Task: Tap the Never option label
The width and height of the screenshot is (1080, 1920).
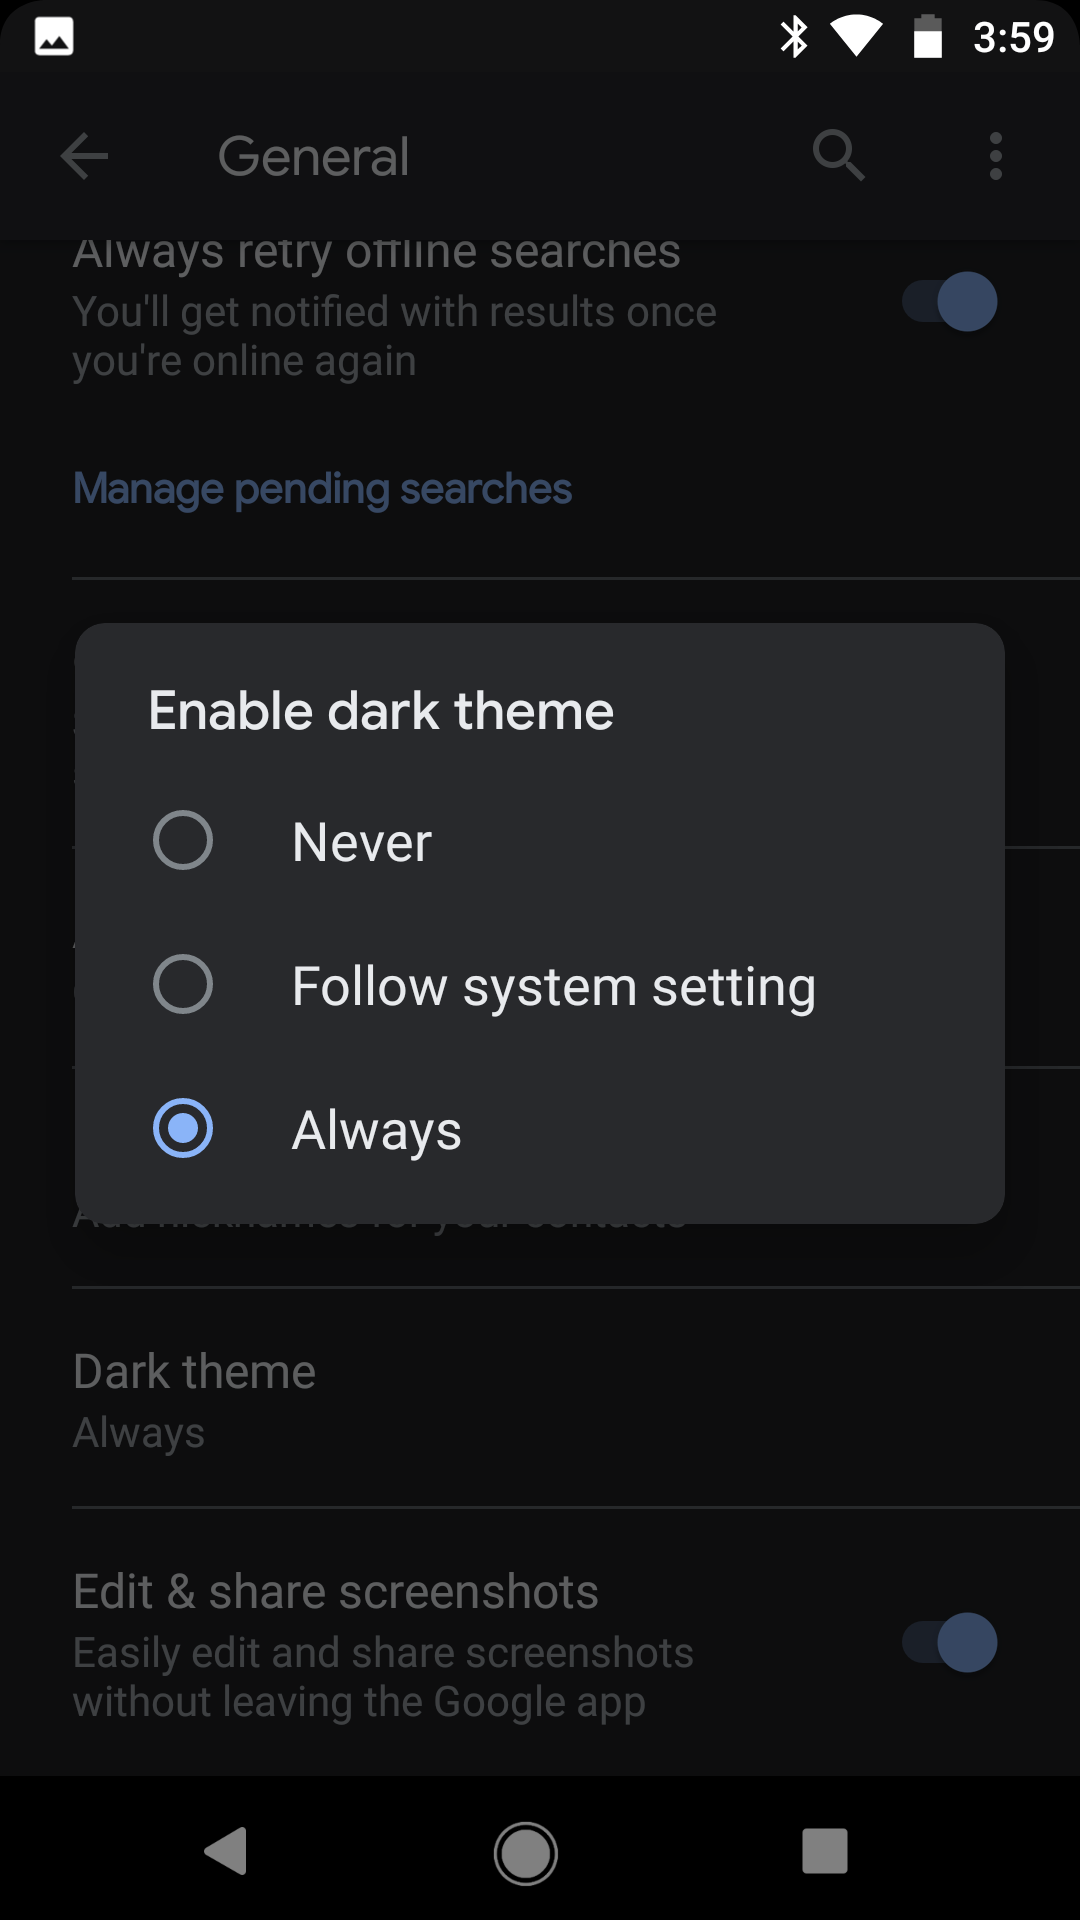Action: click(362, 842)
